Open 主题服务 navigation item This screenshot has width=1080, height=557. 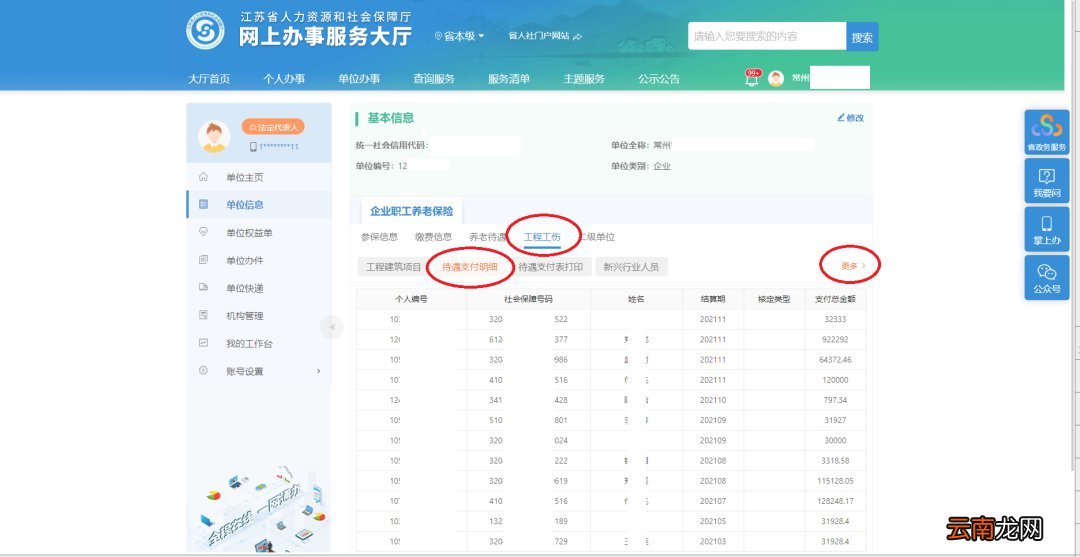tap(584, 79)
